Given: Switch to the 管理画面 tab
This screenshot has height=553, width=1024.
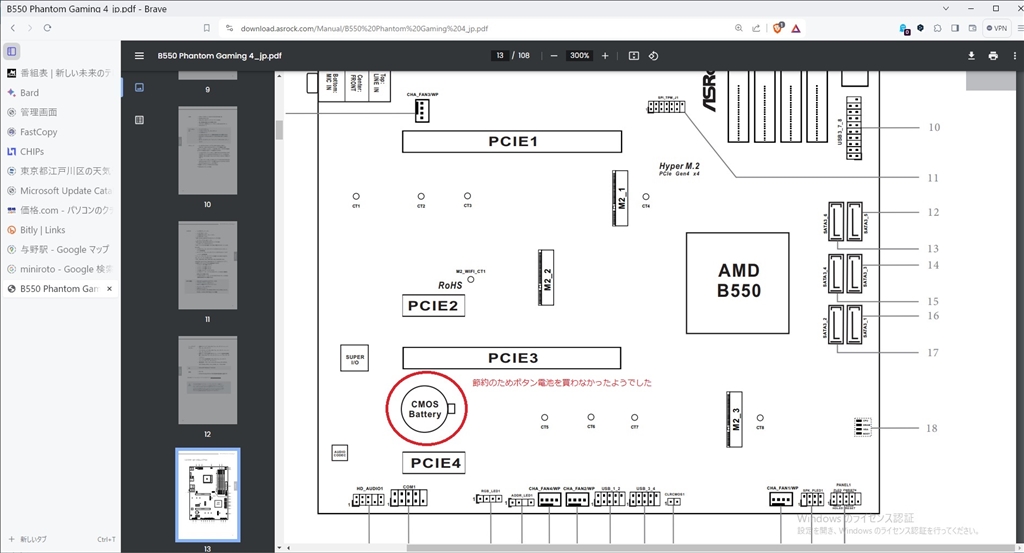Looking at the screenshot, I should (x=61, y=112).
